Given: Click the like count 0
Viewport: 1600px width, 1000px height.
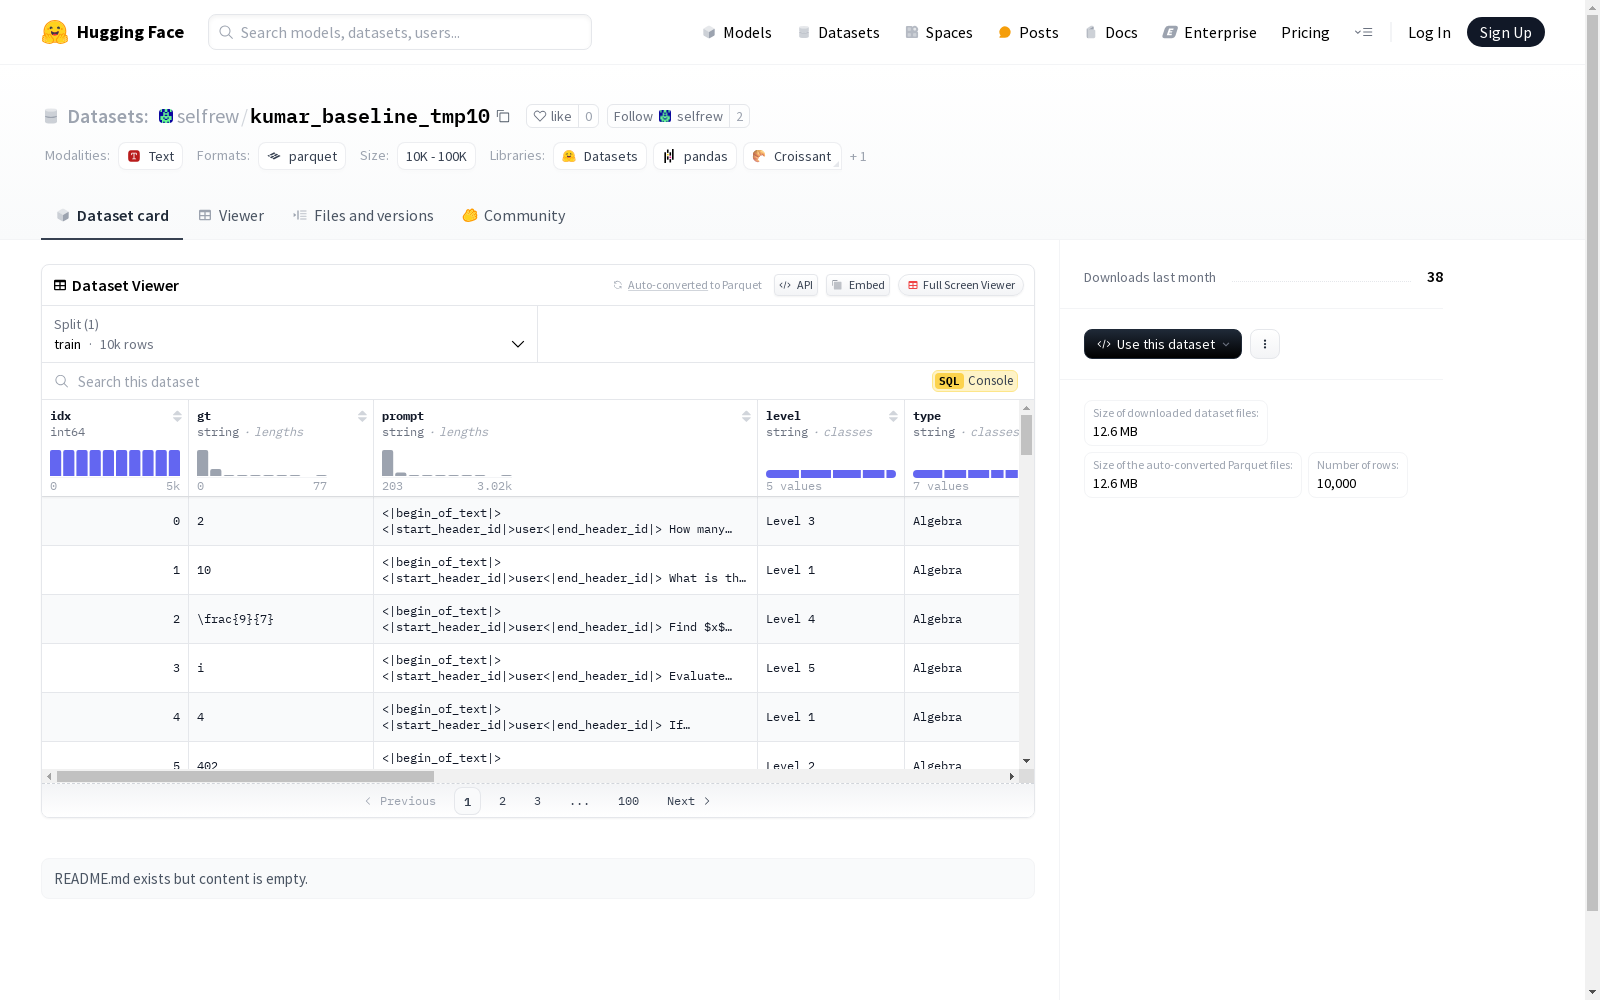Looking at the screenshot, I should [x=589, y=117].
